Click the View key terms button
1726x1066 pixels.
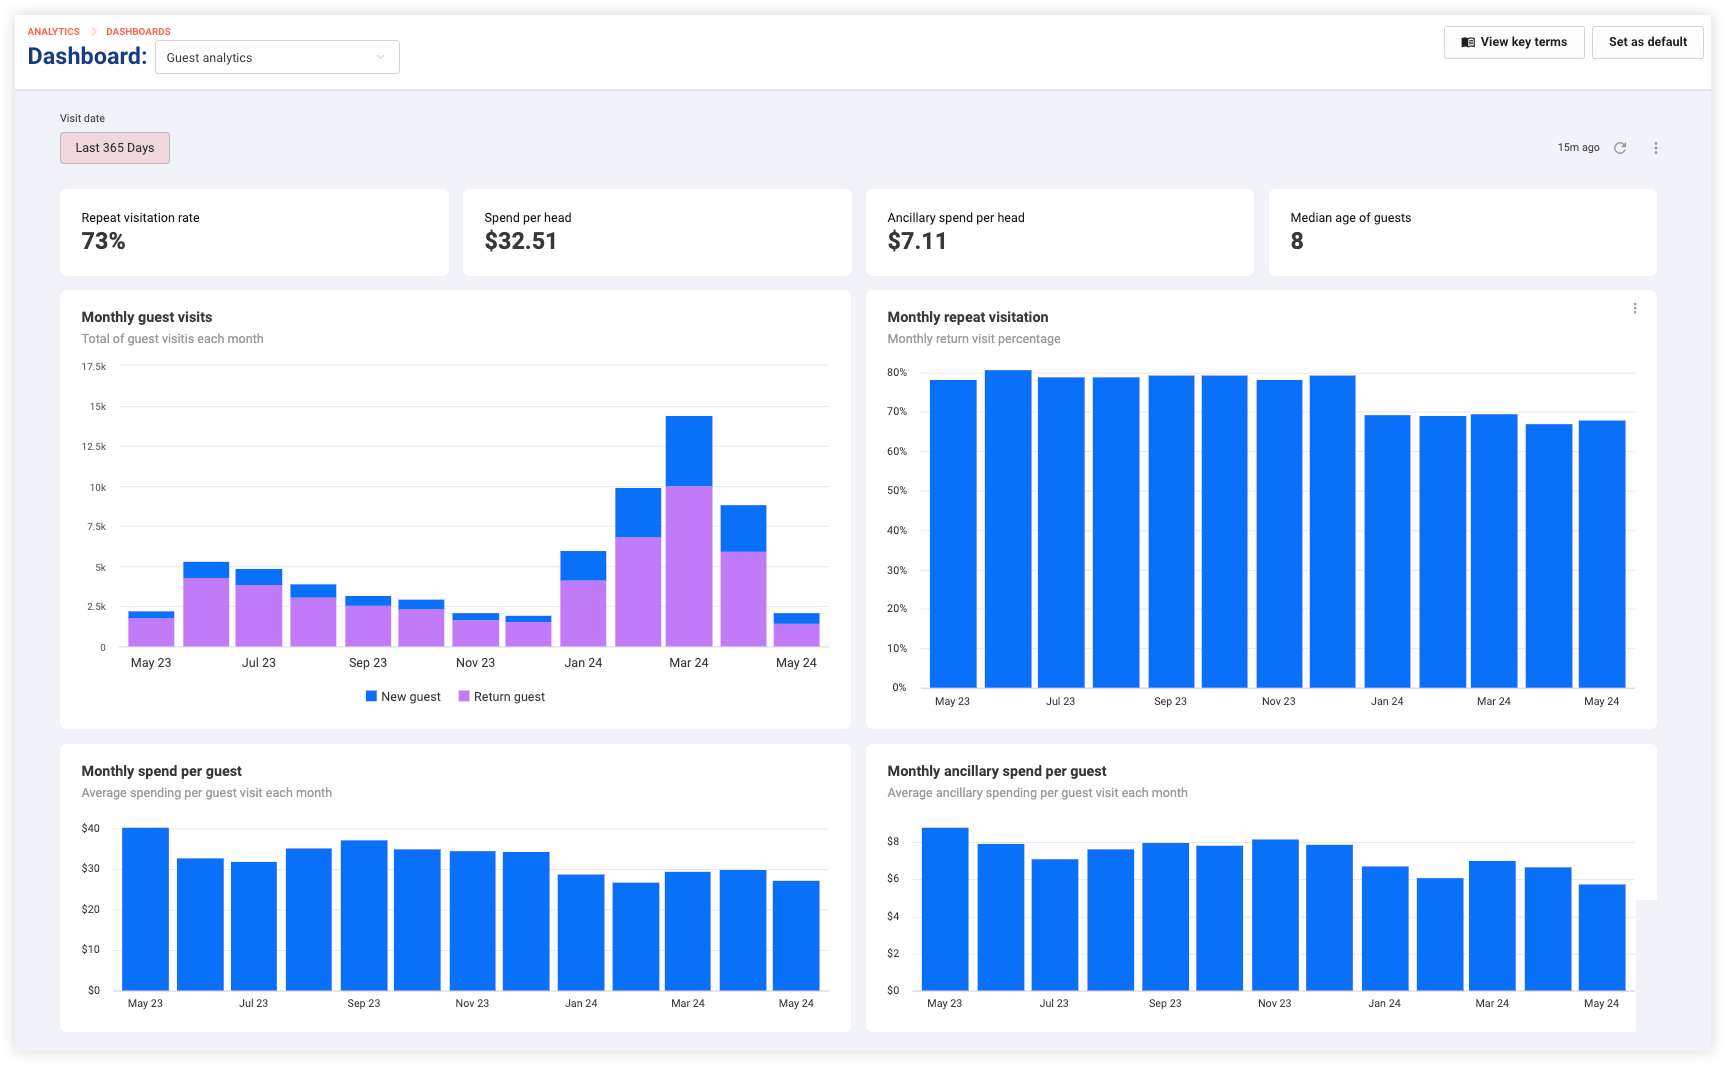coord(1514,42)
